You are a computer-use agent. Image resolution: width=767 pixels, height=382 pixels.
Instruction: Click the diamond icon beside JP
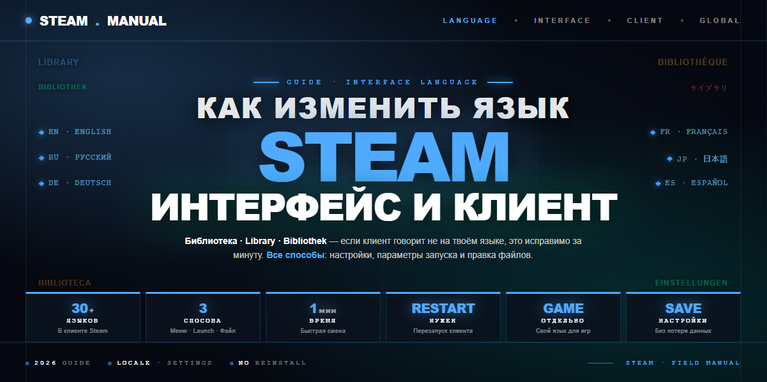[x=670, y=158]
